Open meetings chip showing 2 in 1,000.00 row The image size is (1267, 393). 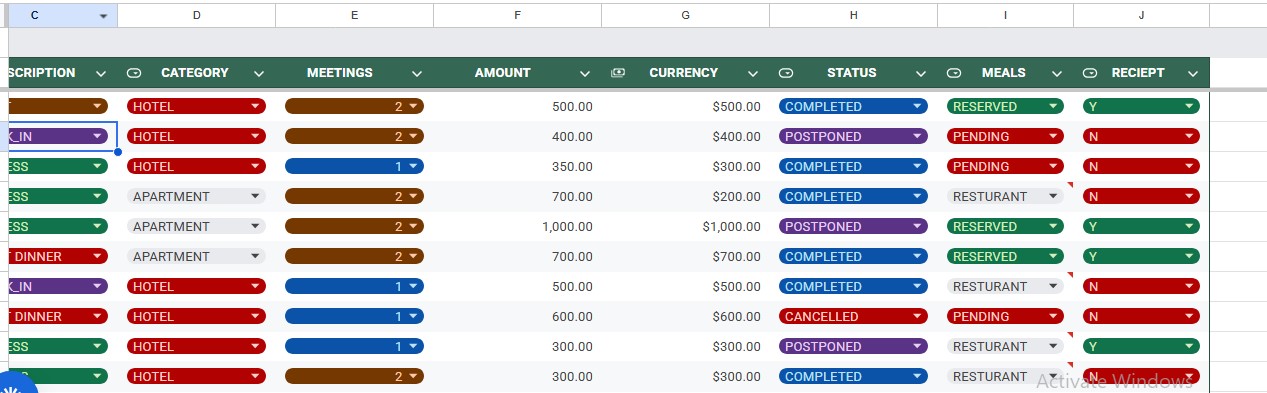click(354, 226)
